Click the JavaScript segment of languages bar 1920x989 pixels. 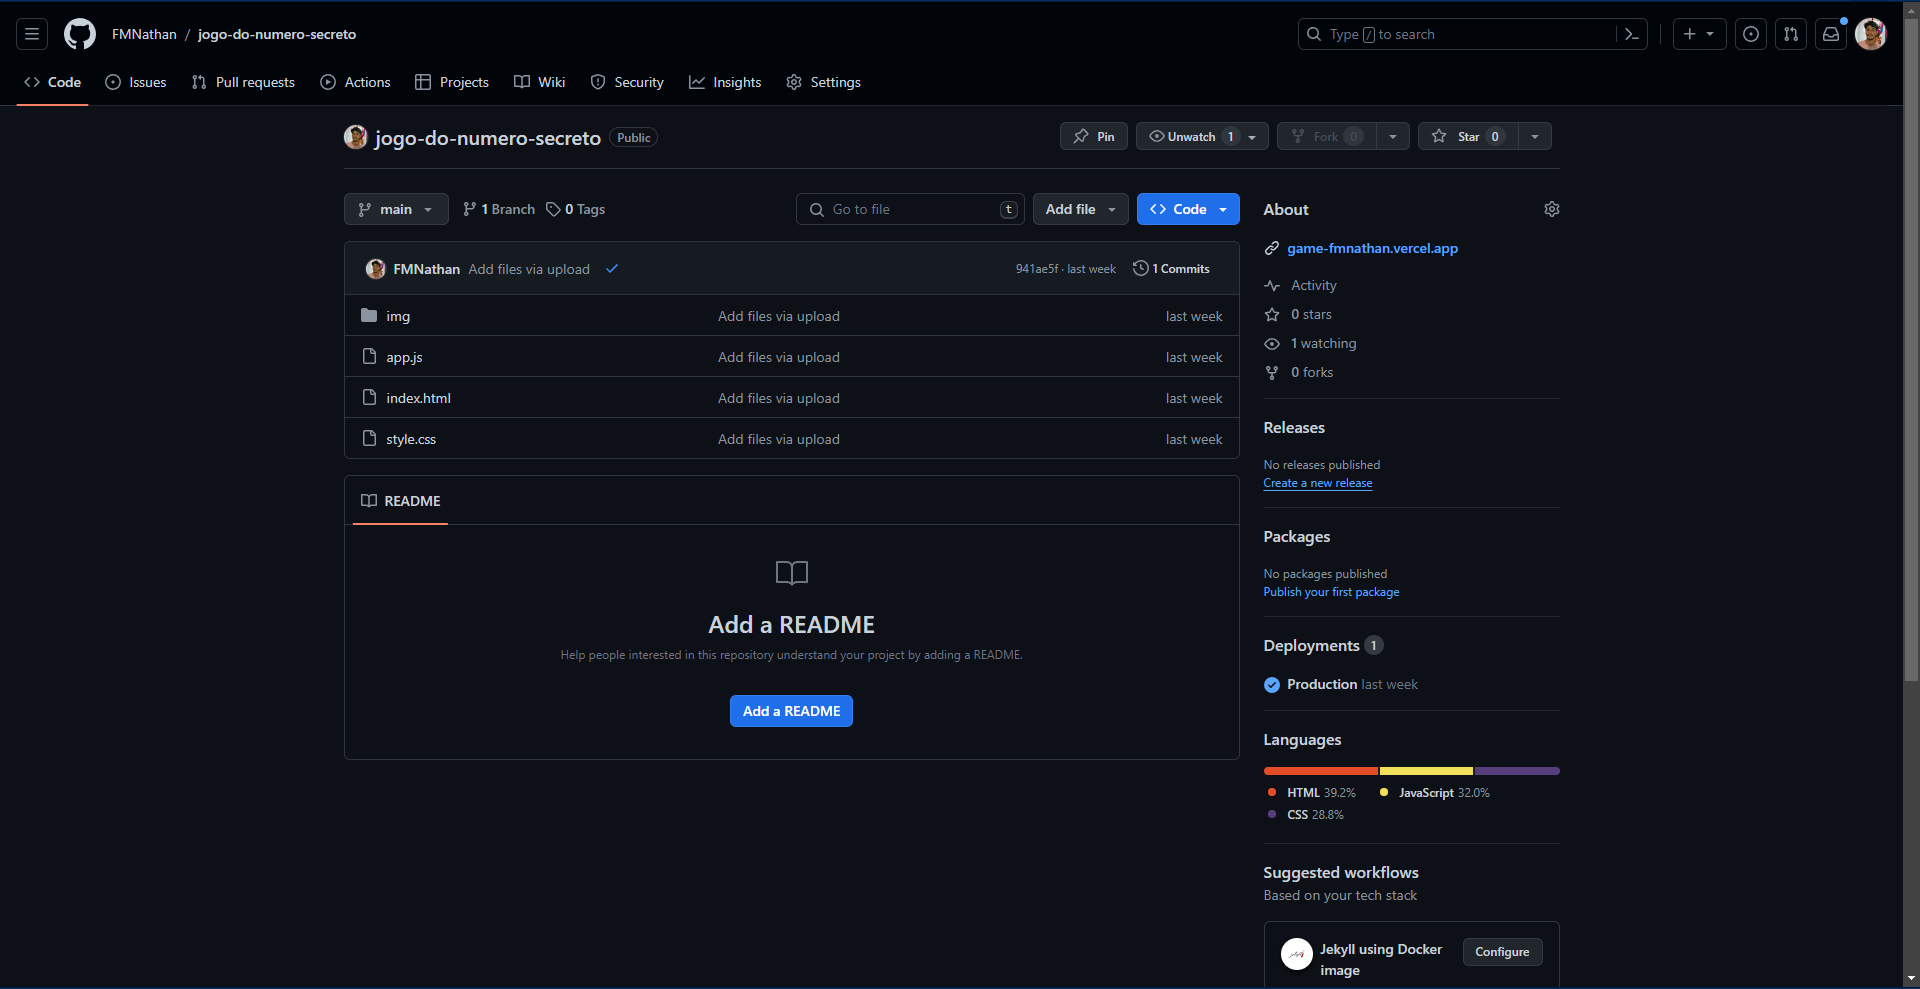1426,771
